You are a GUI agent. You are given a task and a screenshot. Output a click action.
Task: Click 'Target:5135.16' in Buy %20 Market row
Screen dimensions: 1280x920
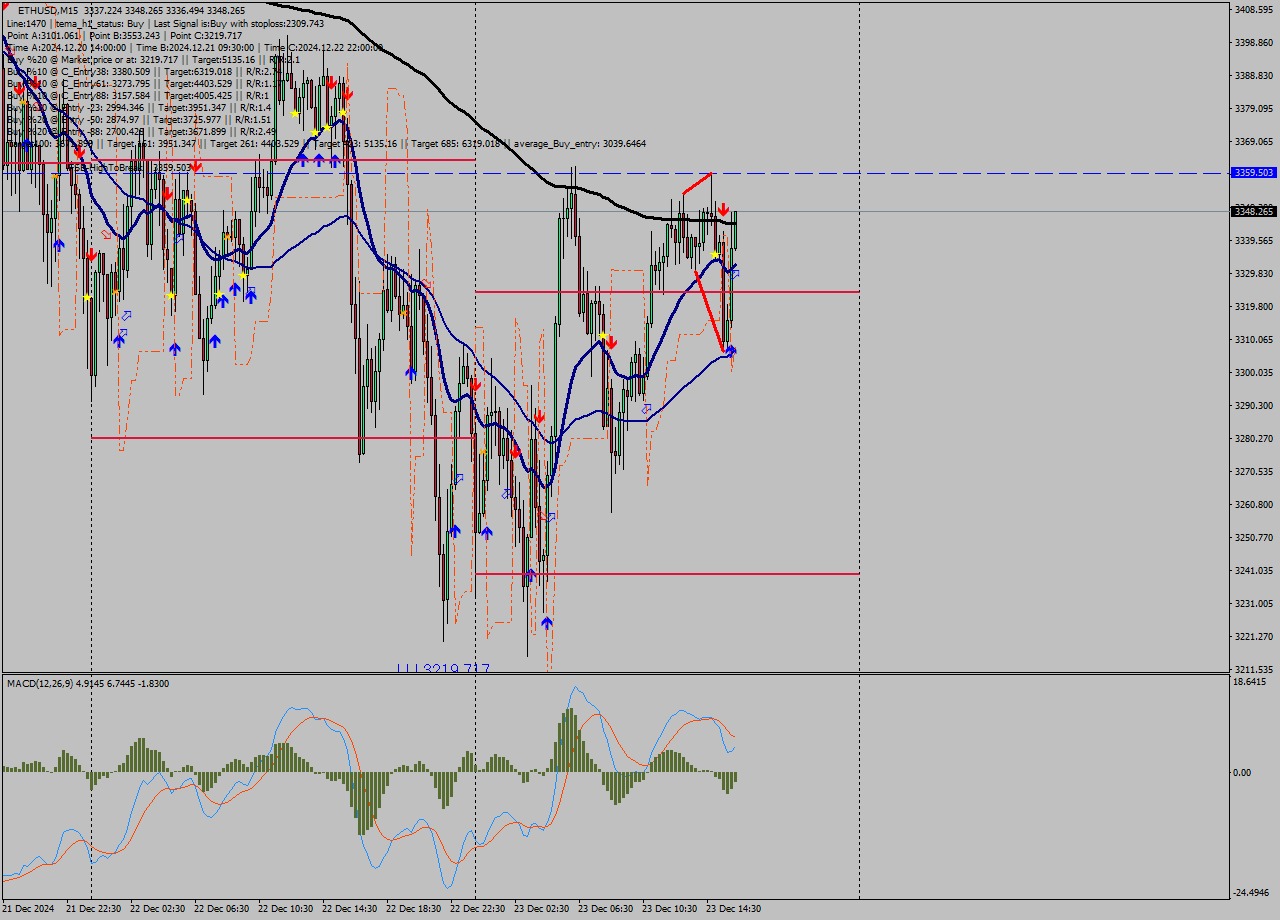[224, 60]
